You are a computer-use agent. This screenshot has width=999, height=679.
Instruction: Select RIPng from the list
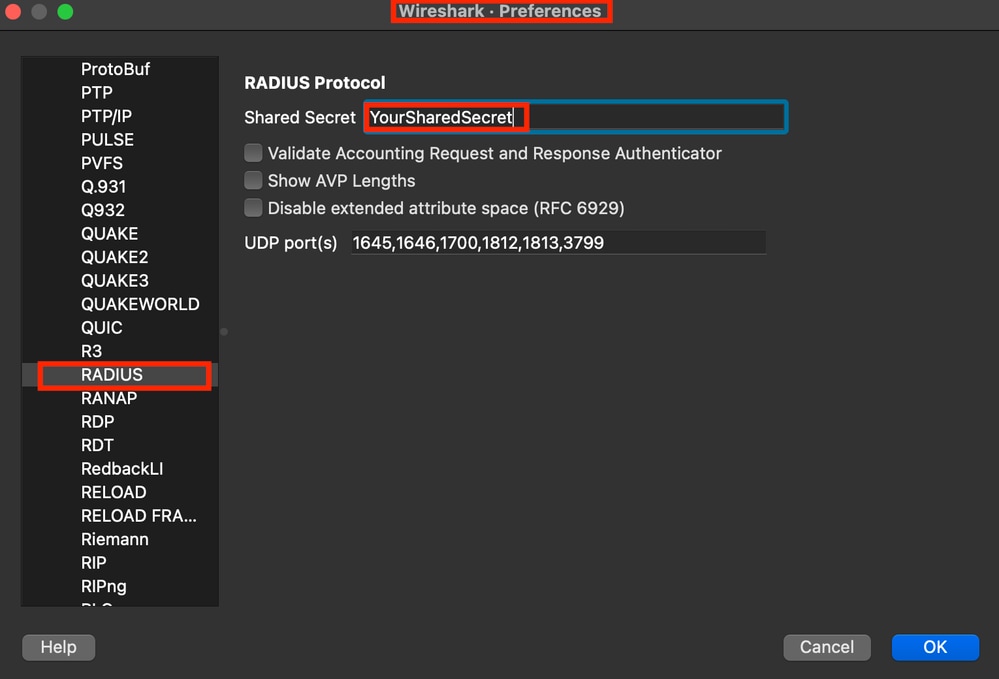click(120, 586)
